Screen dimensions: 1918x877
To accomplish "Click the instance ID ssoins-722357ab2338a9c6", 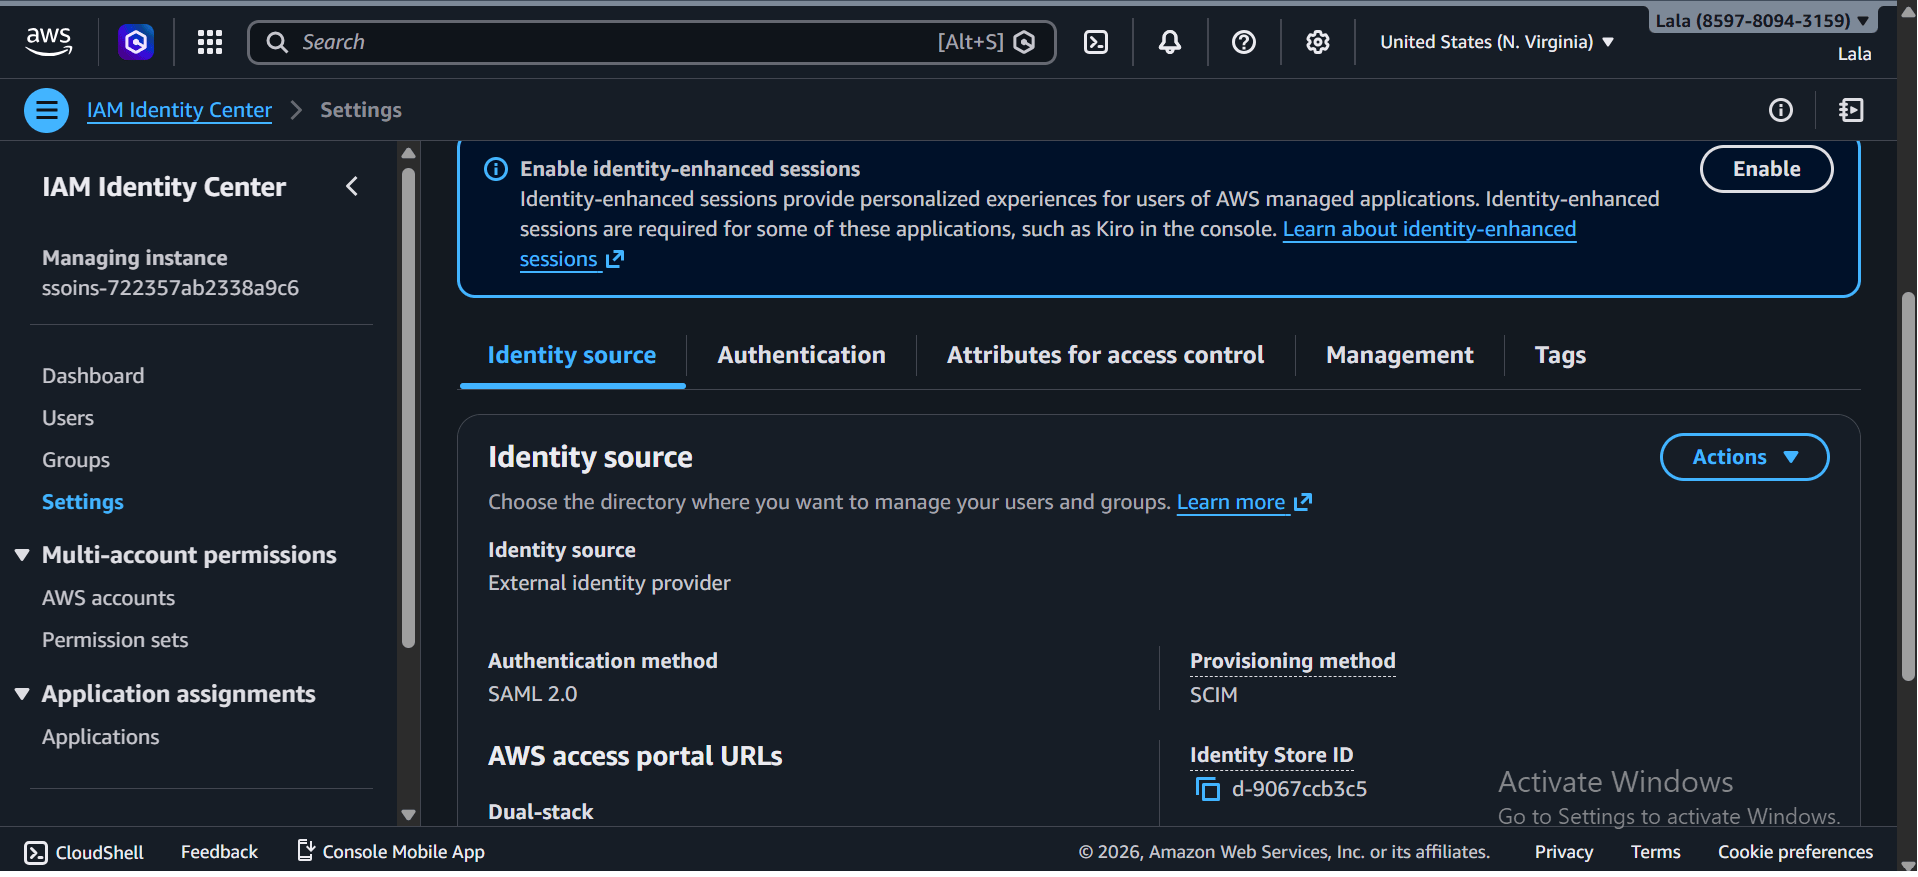I will click(x=170, y=288).
